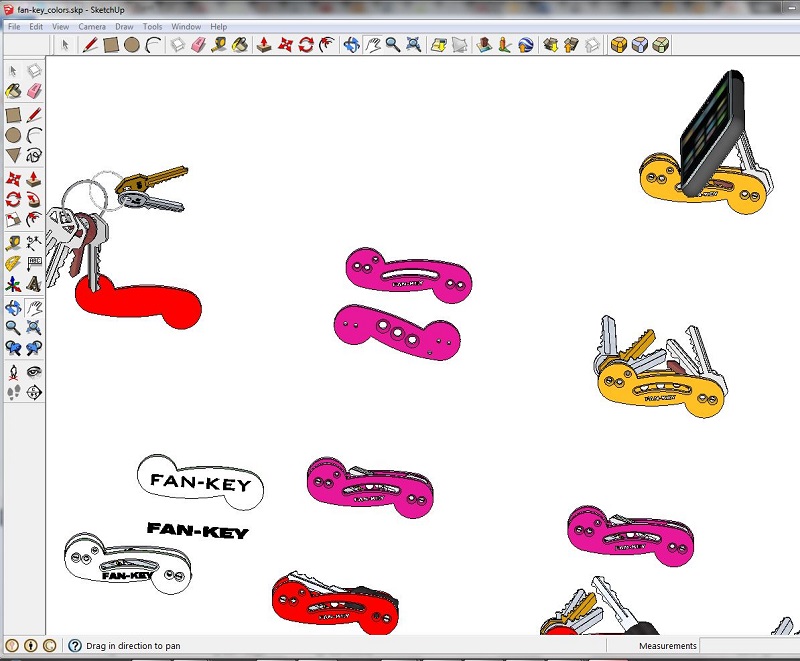Choose the Protractor tool

13,264
